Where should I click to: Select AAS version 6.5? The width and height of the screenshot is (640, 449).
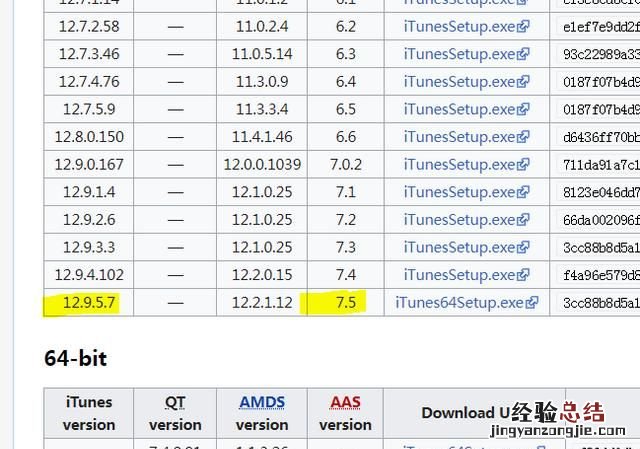[x=346, y=109]
